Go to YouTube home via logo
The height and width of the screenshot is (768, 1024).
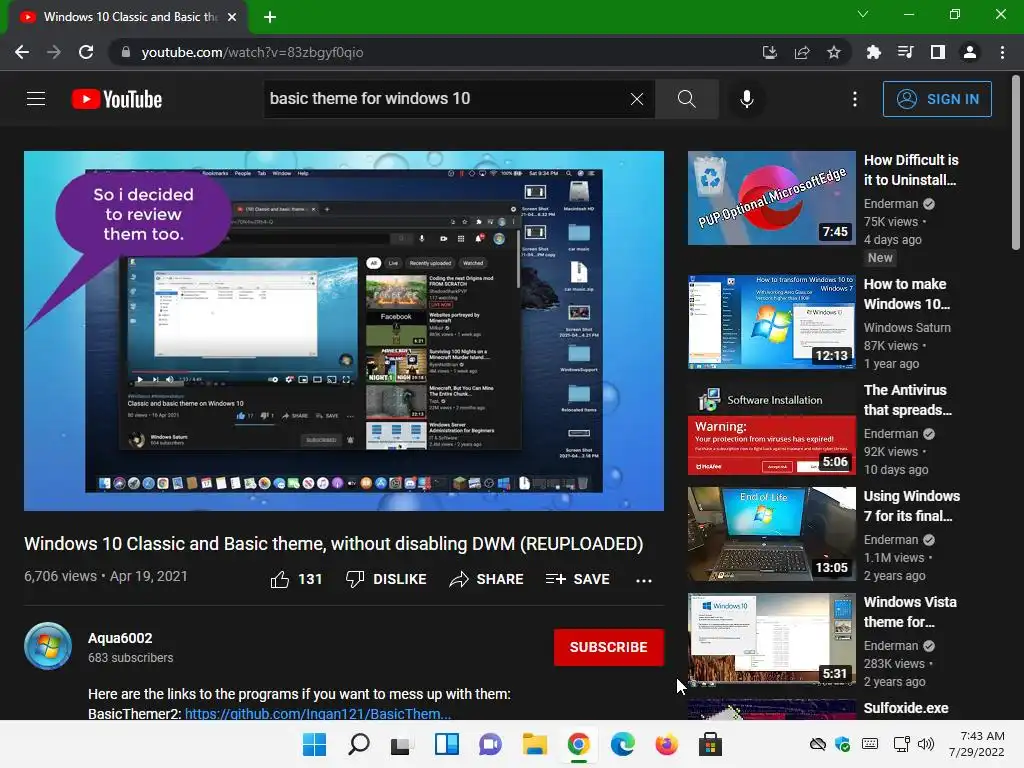pyautogui.click(x=117, y=99)
